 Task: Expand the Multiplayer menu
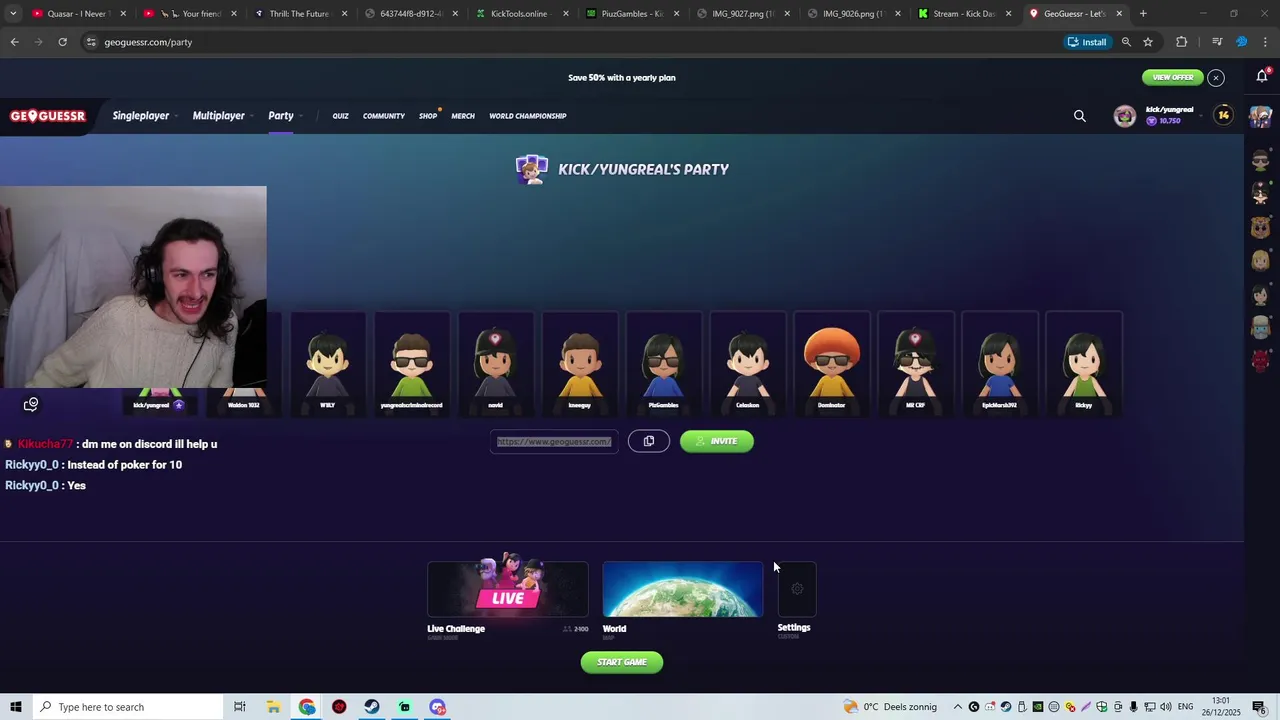[x=223, y=116]
